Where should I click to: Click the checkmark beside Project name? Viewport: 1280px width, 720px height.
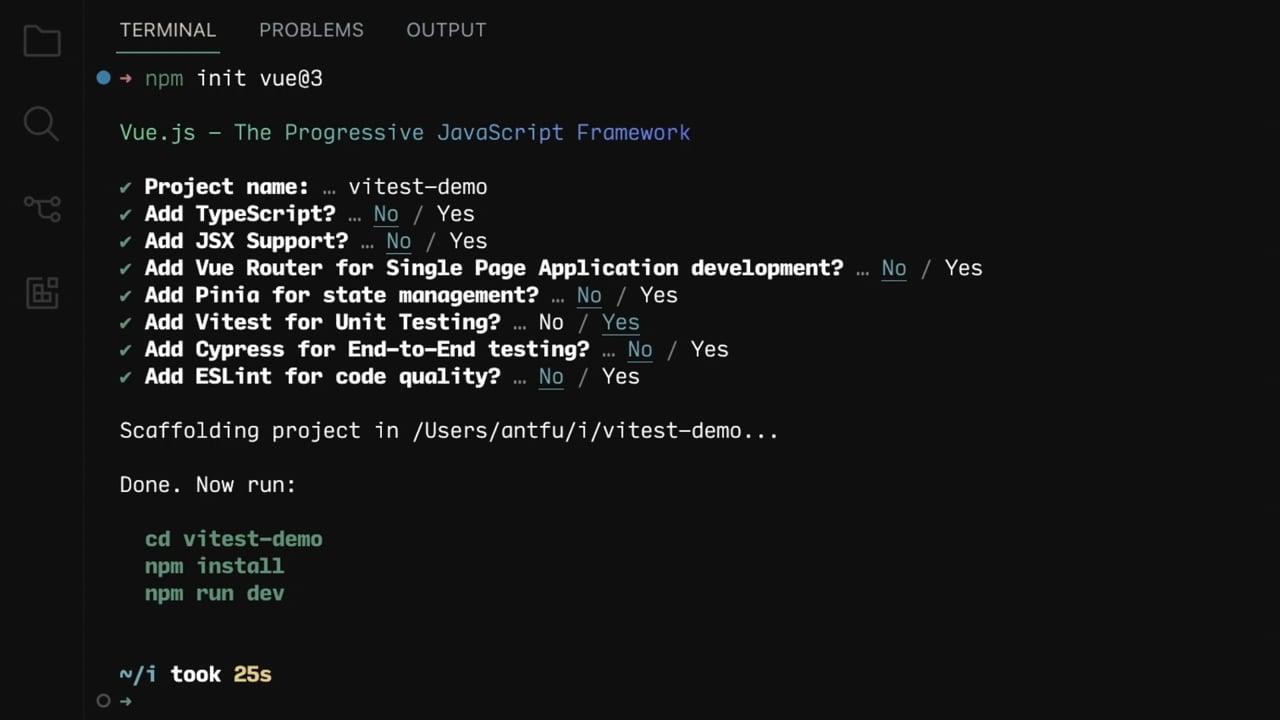click(x=126, y=187)
